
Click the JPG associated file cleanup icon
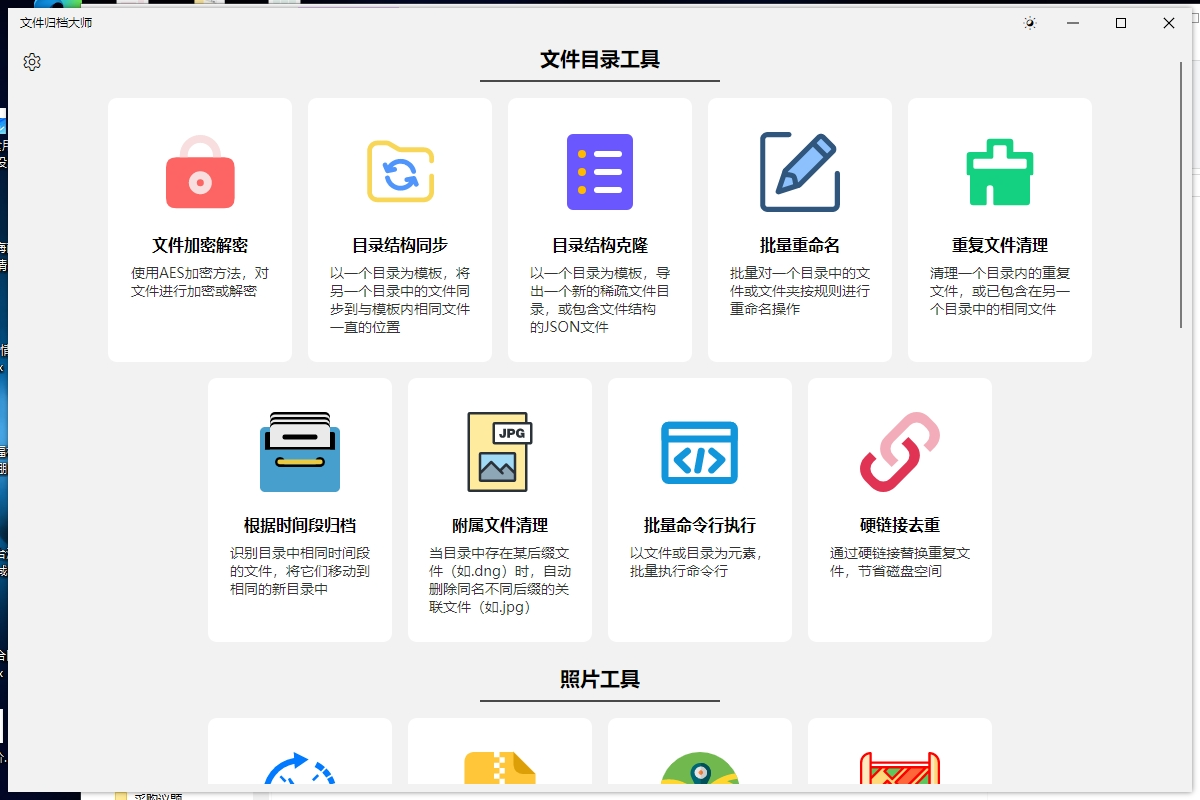[500, 452]
